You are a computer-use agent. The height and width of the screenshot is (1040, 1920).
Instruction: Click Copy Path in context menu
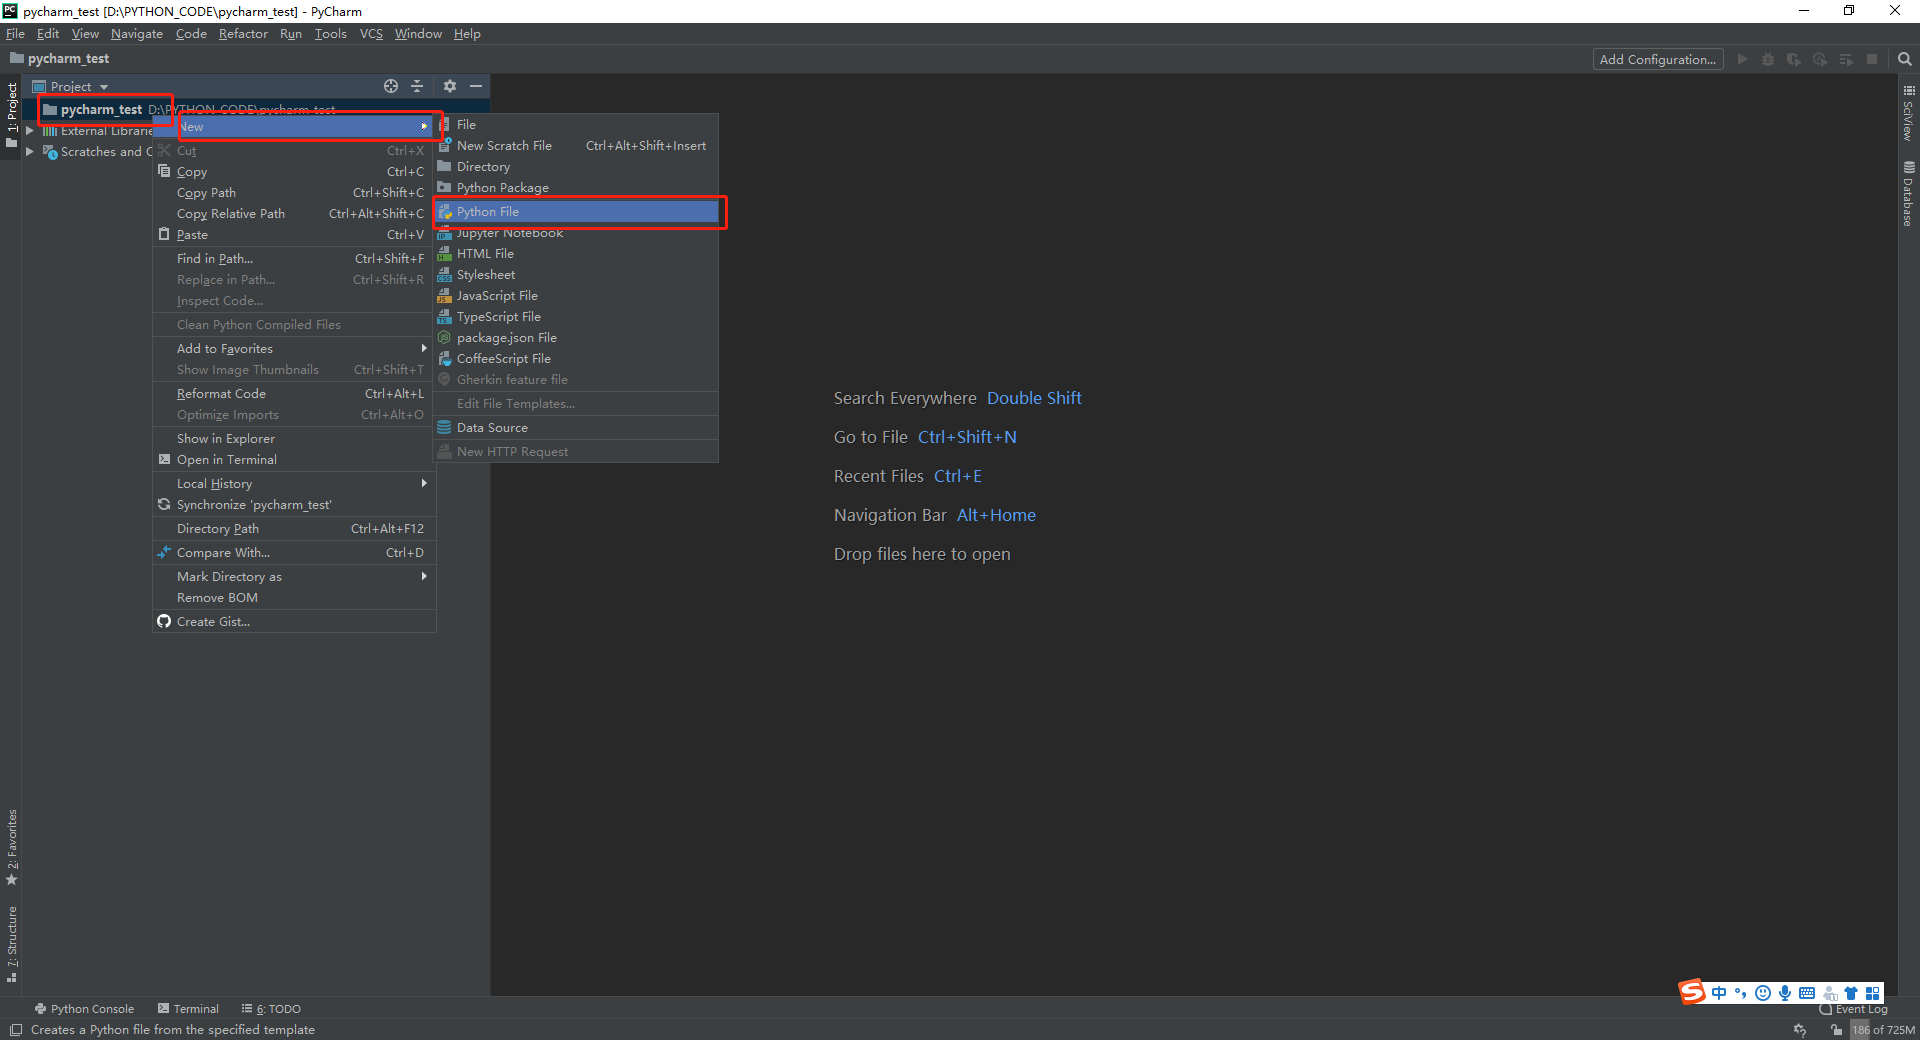click(x=294, y=192)
